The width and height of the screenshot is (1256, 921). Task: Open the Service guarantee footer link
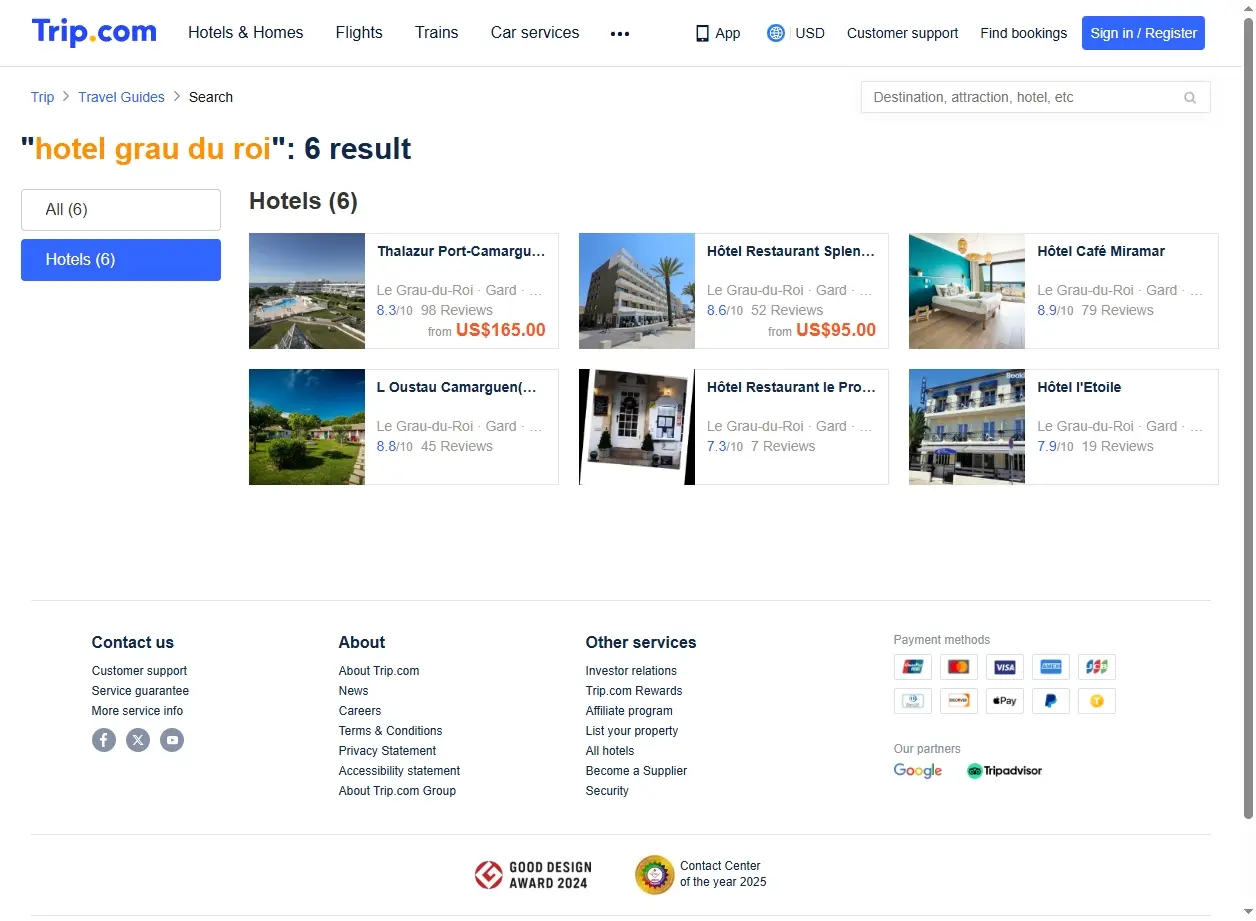(140, 691)
